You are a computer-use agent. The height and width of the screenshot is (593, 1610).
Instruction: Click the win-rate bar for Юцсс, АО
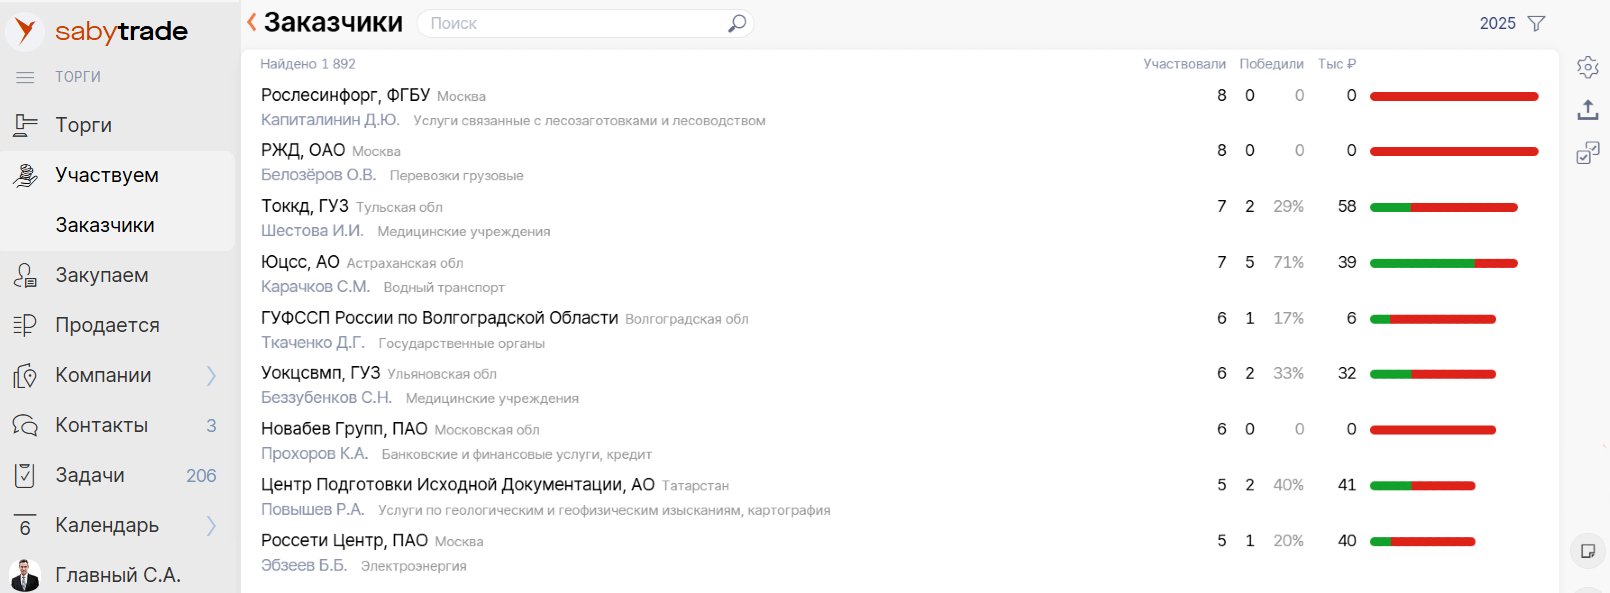pyautogui.click(x=1444, y=263)
